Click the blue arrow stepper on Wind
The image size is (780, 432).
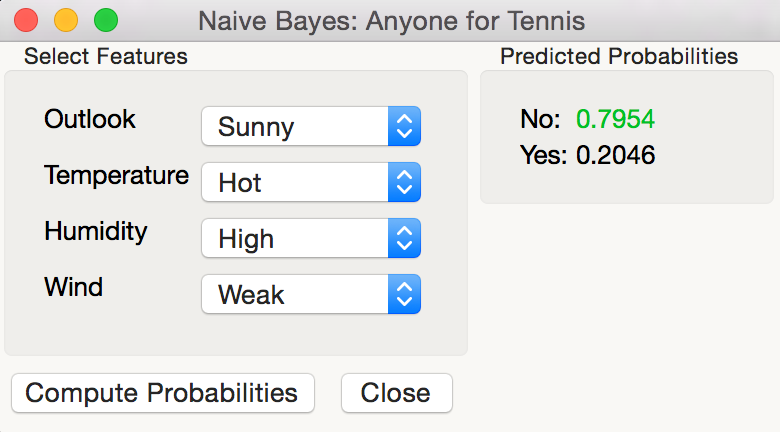click(404, 295)
